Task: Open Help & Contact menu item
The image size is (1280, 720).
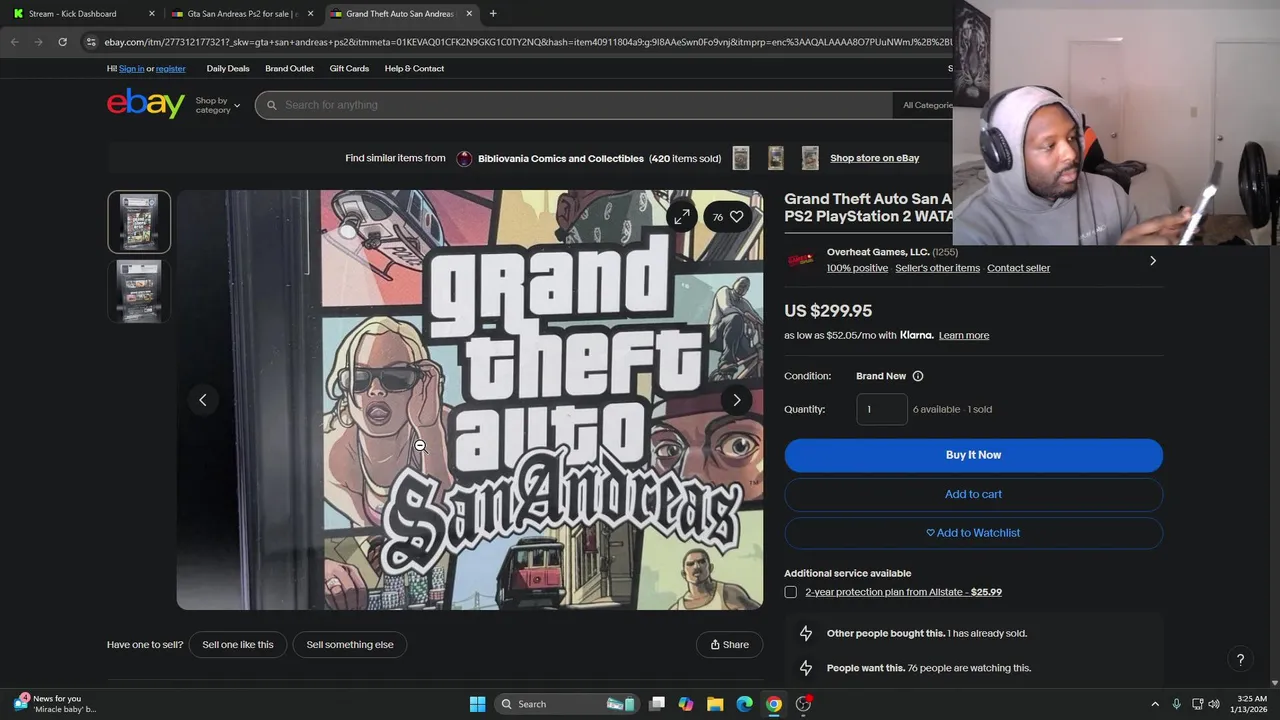Action: pos(414,68)
